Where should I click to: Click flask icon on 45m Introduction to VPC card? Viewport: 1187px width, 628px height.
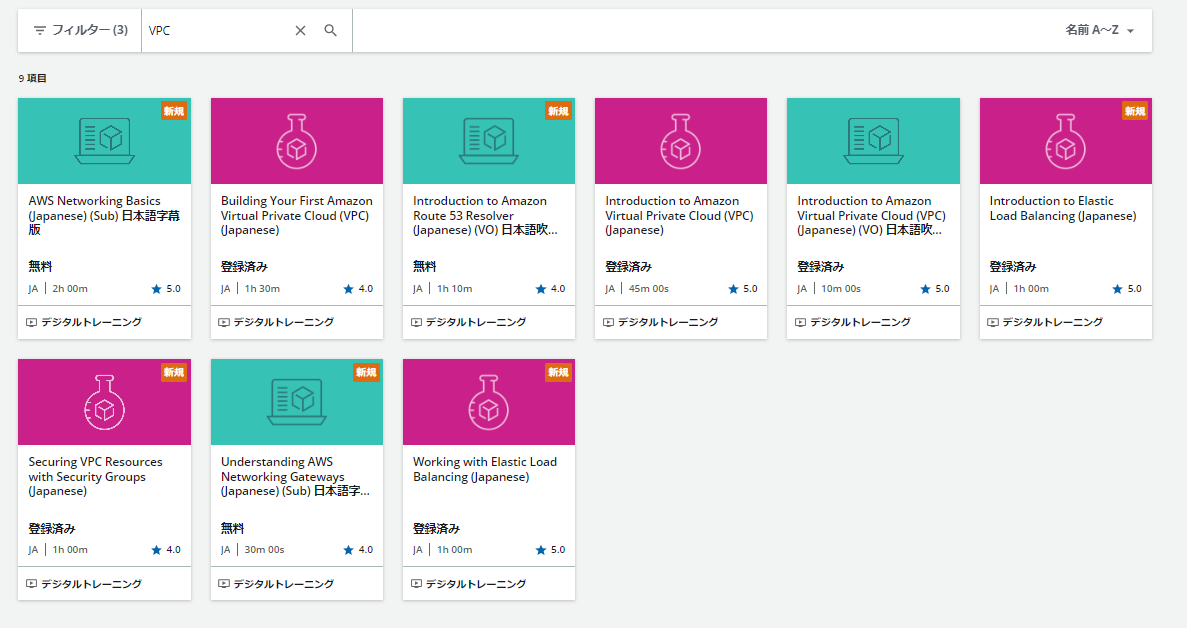coord(681,141)
